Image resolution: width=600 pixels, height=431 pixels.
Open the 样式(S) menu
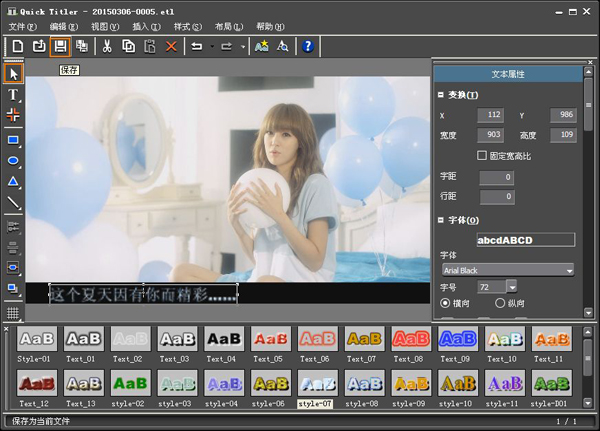point(188,26)
